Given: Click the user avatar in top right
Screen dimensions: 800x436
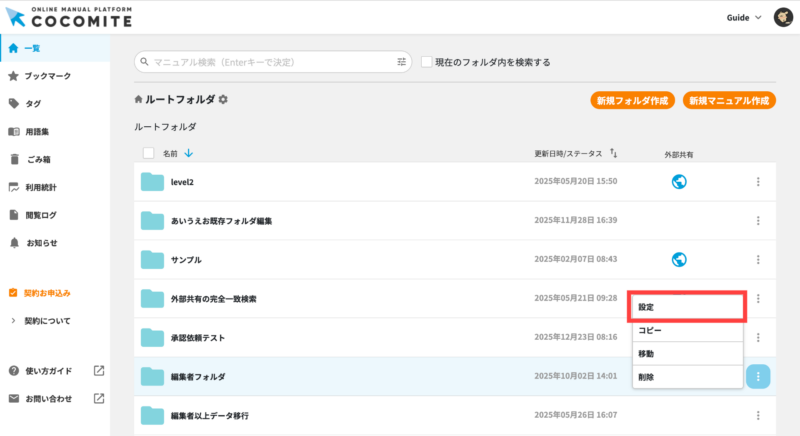Looking at the screenshot, I should (x=783, y=18).
